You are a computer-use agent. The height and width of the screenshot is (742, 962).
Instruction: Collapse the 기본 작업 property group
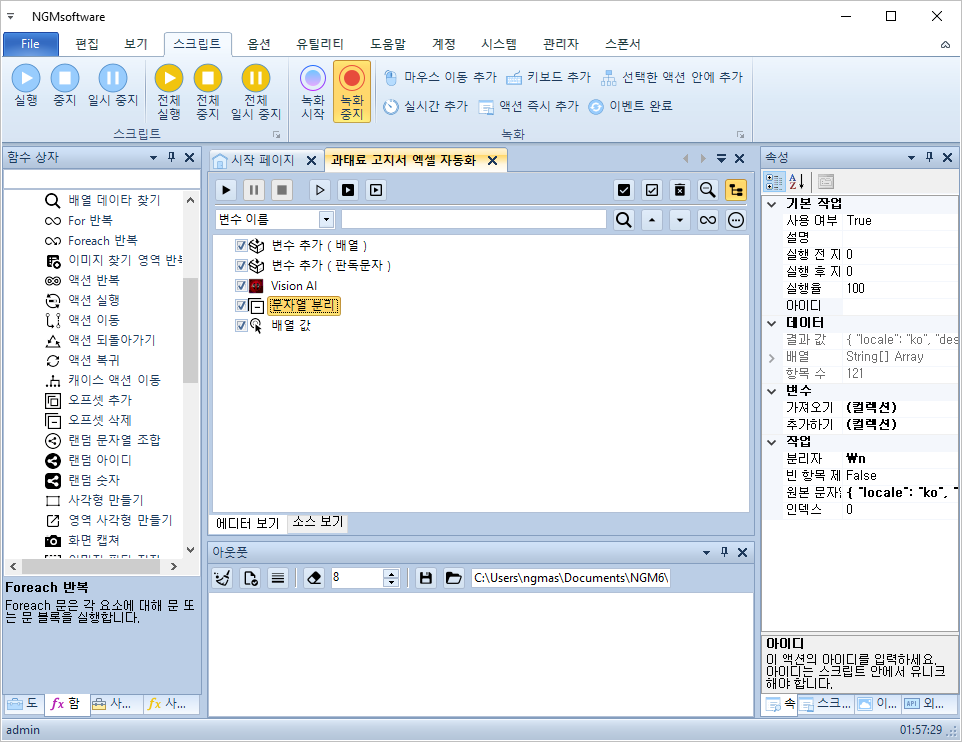772,204
